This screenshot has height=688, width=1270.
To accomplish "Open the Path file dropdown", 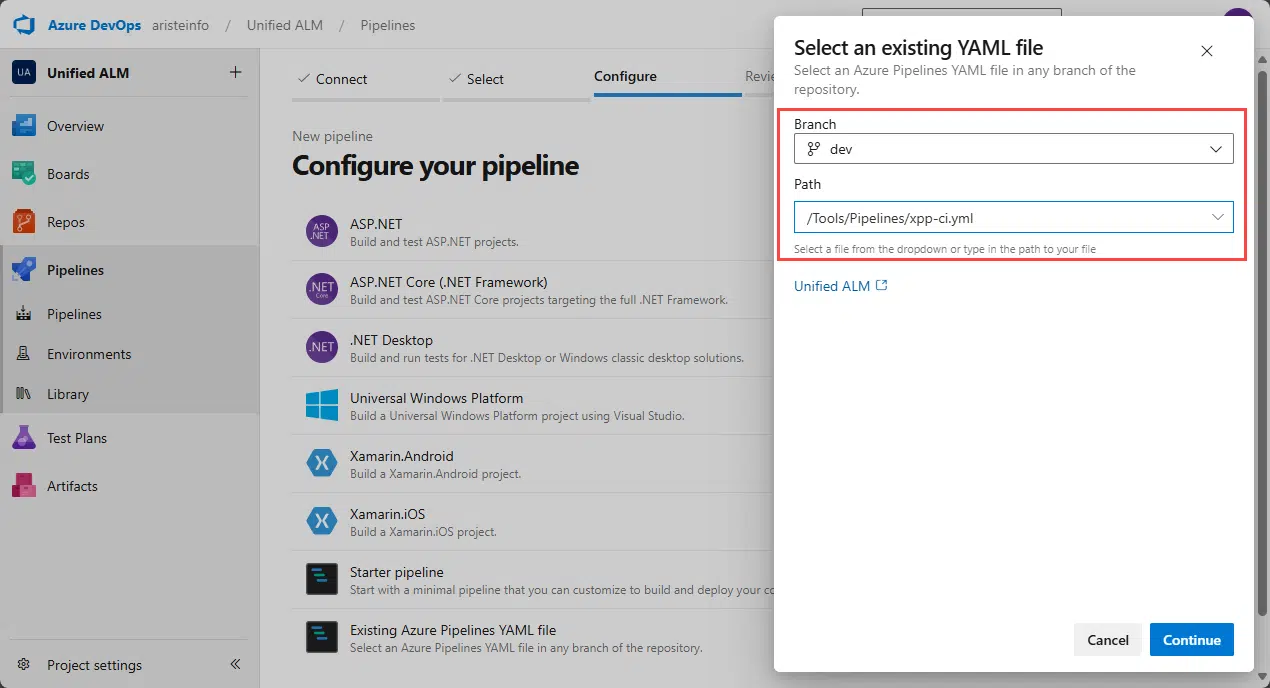I will coord(1218,217).
